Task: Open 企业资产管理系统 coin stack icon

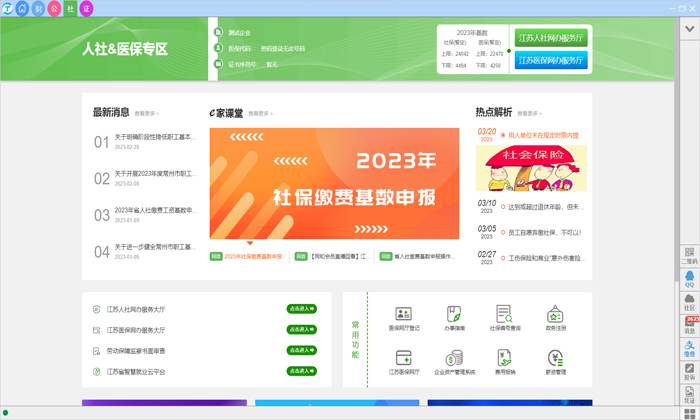Action: (x=453, y=358)
